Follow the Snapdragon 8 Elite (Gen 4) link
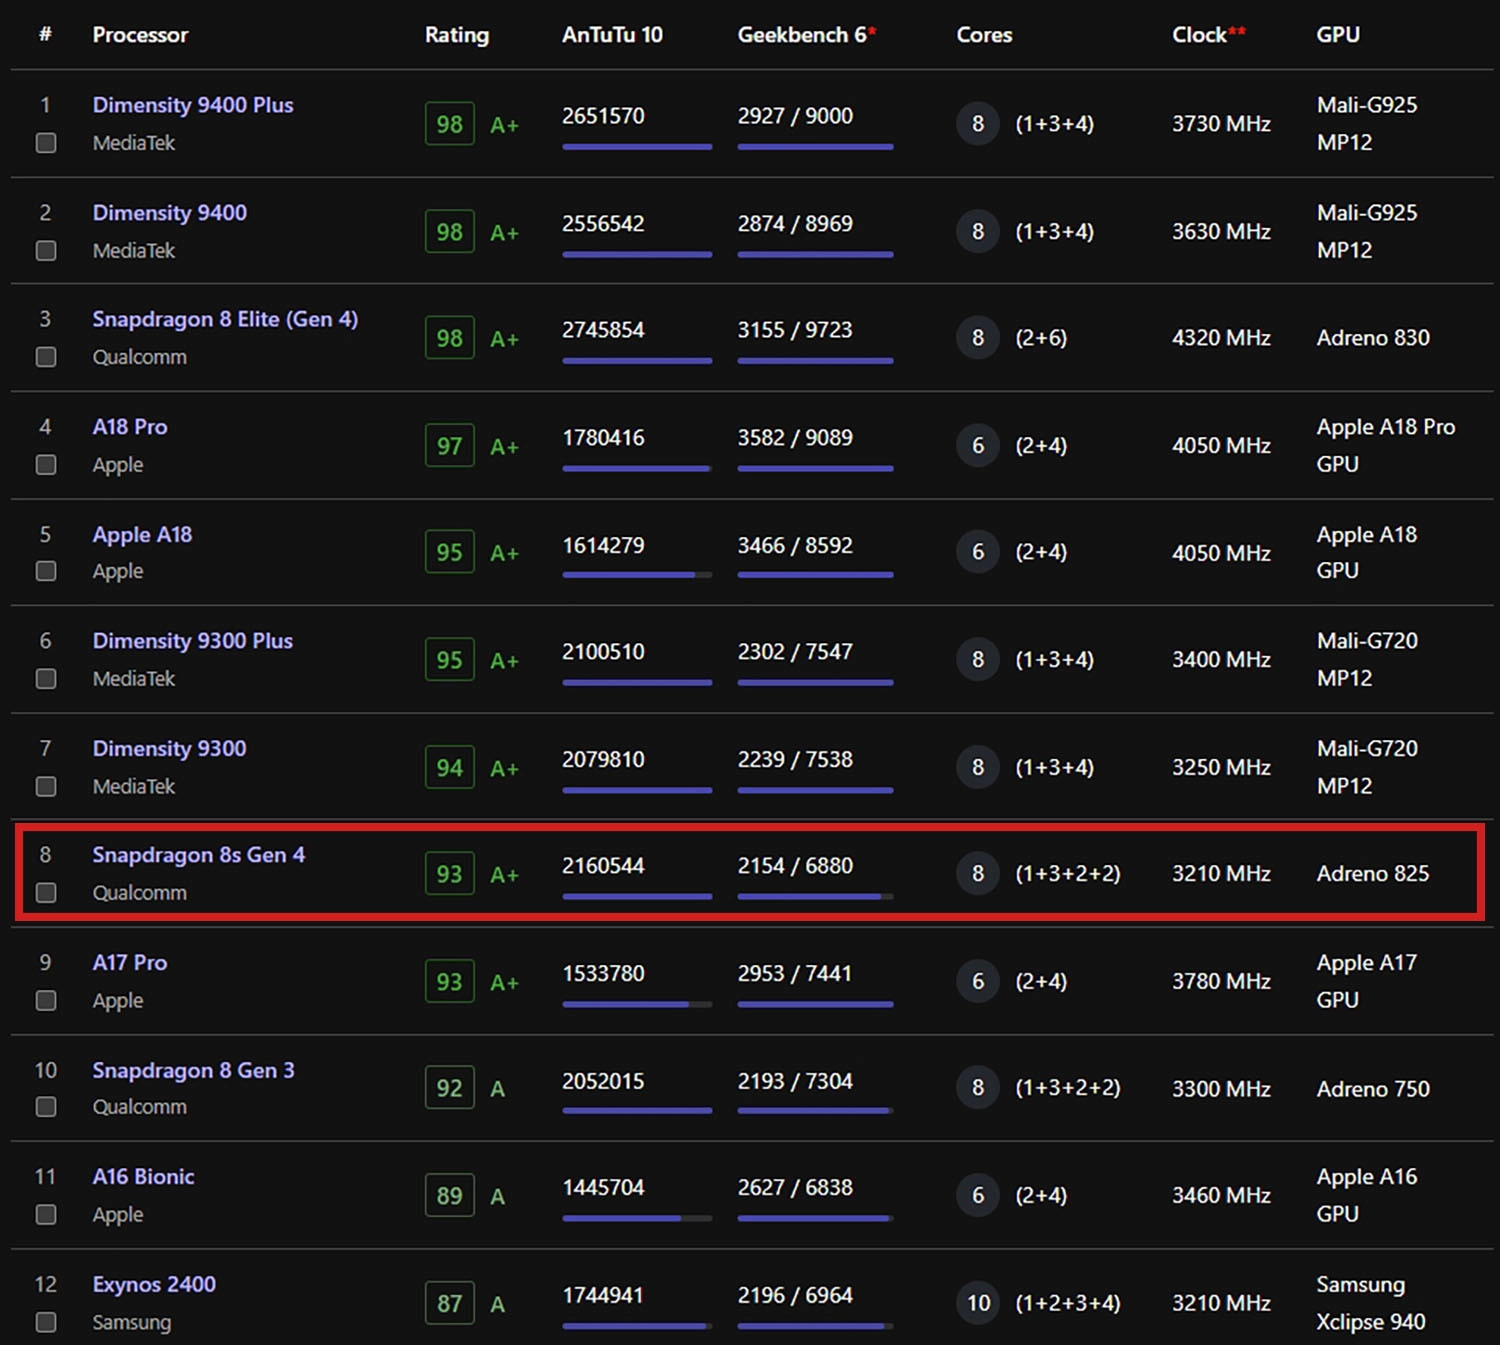Image resolution: width=1500 pixels, height=1345 pixels. tap(225, 319)
